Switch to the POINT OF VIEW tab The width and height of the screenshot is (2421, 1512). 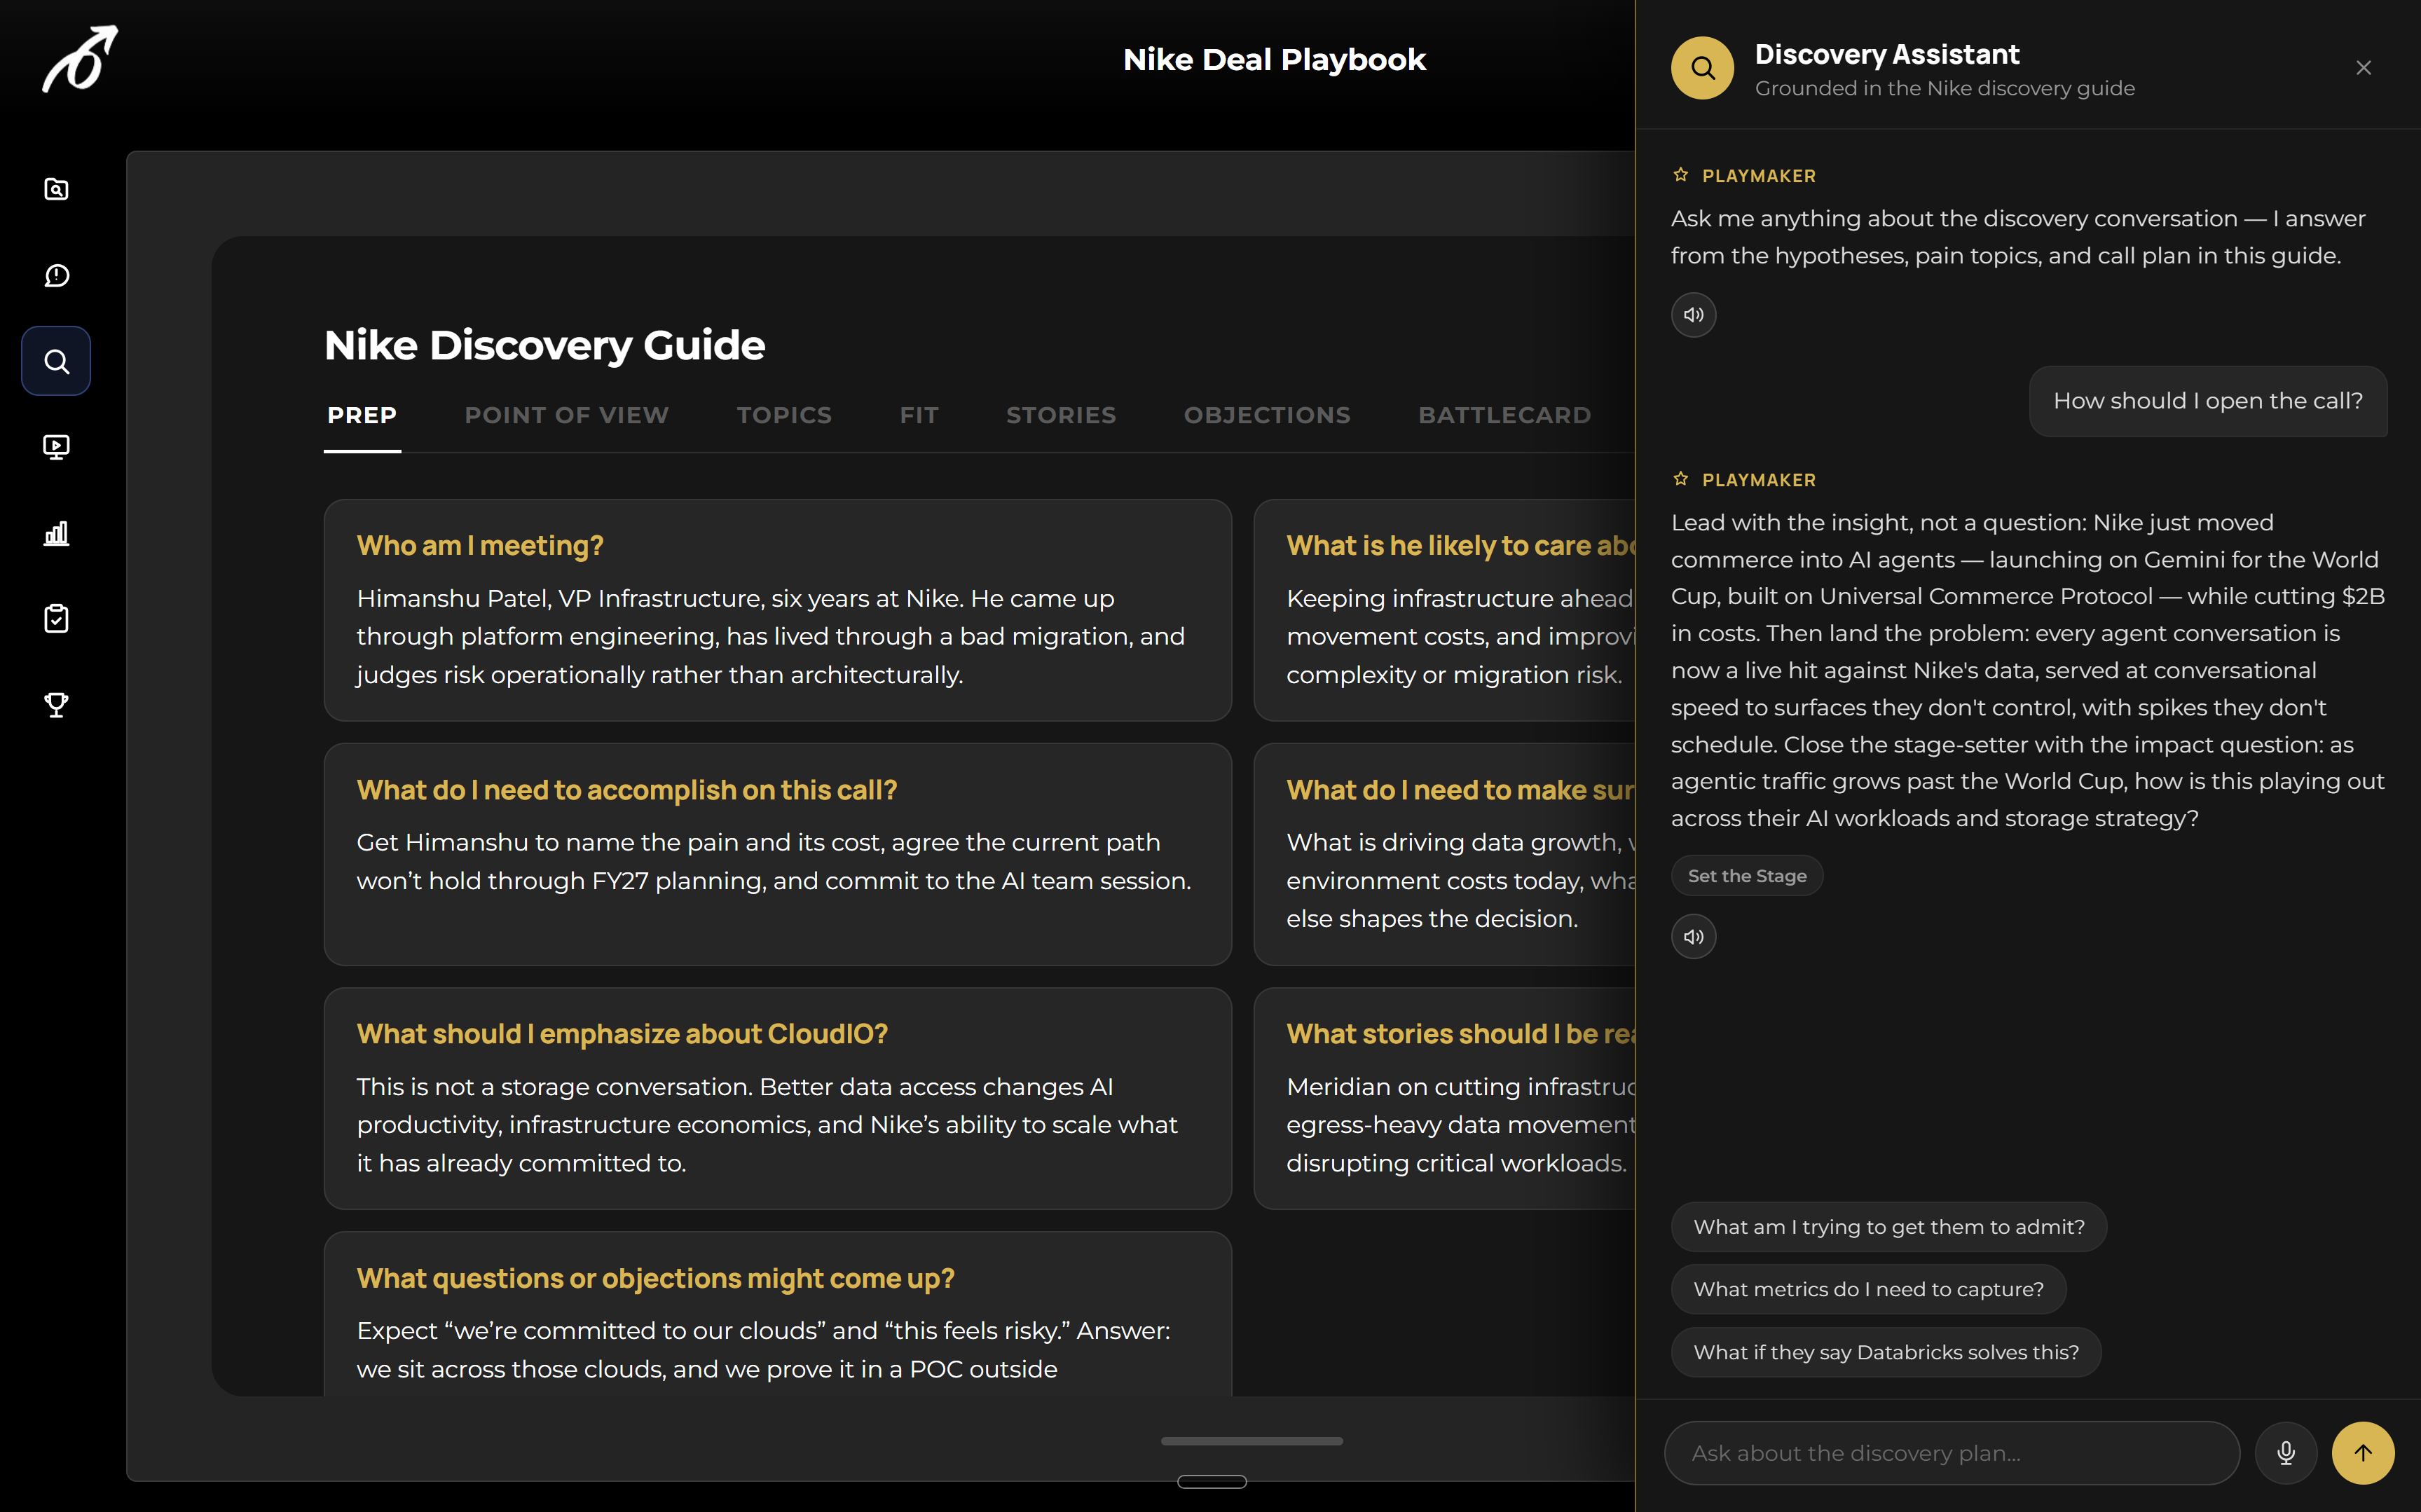566,416
